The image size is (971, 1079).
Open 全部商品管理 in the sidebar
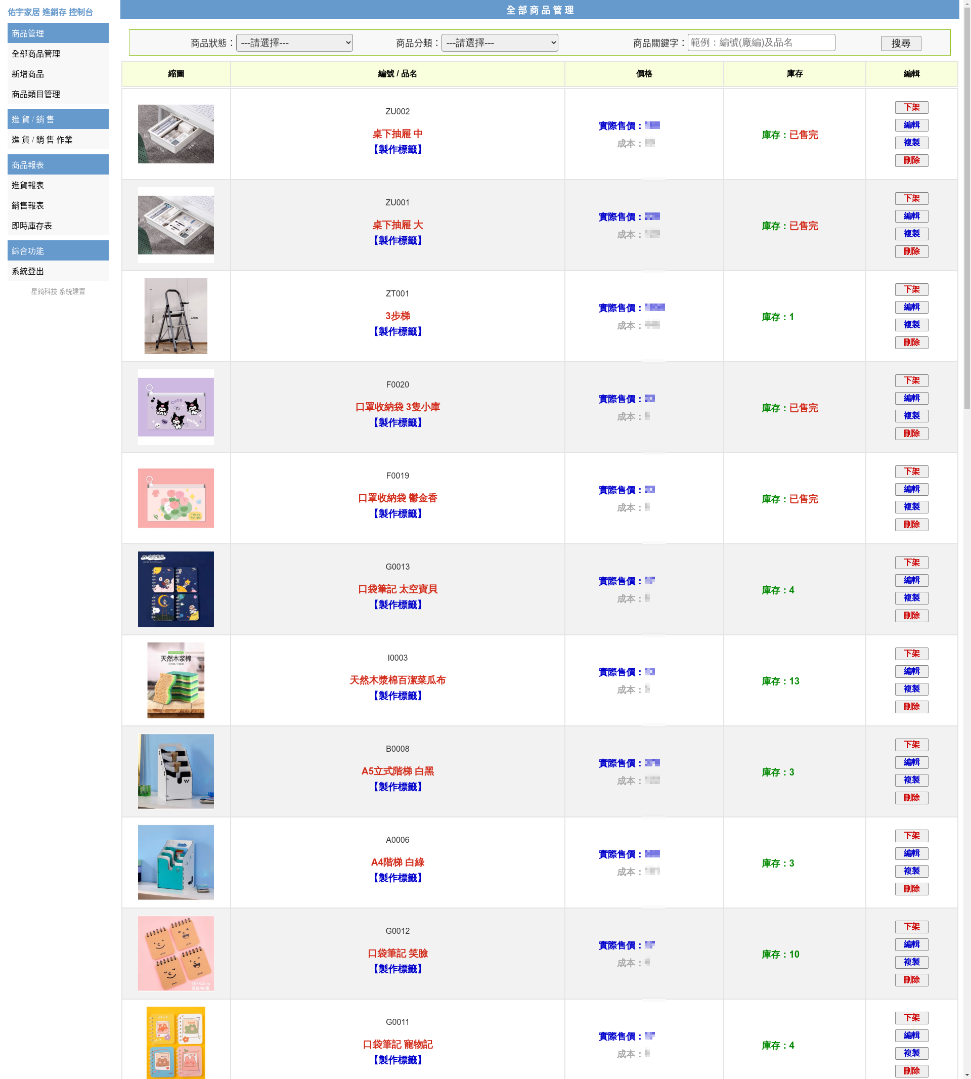coord(36,54)
